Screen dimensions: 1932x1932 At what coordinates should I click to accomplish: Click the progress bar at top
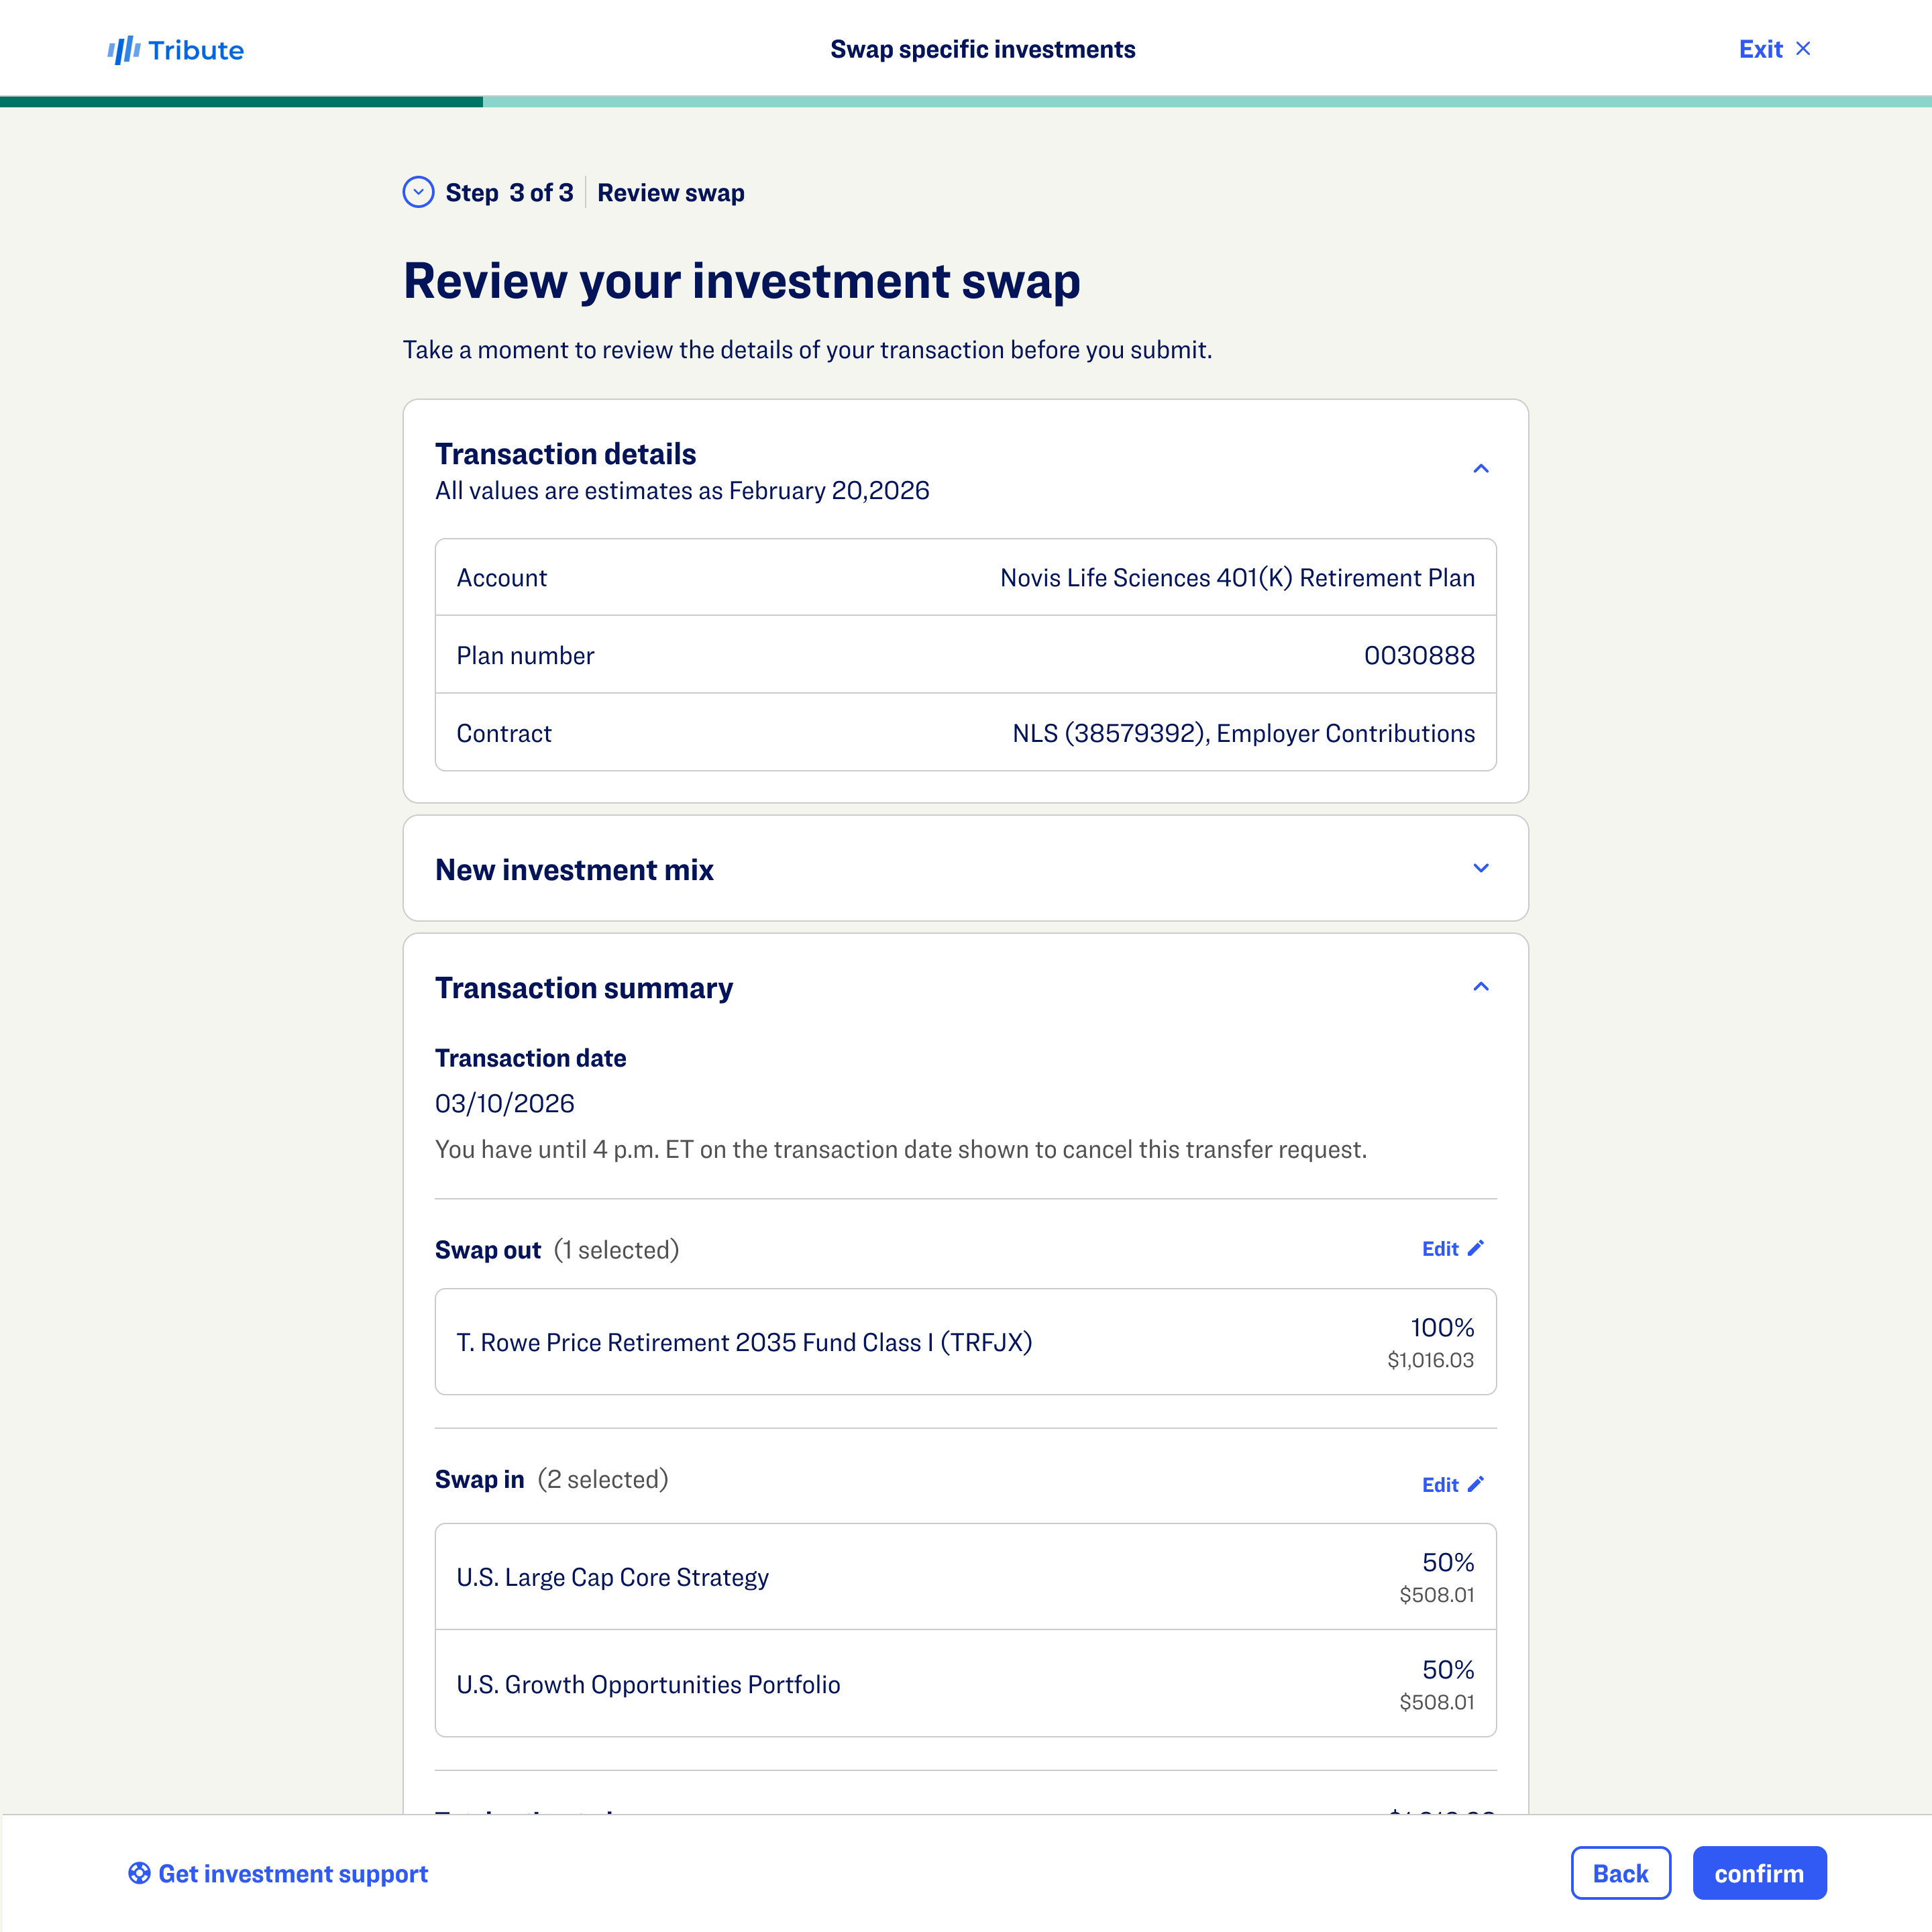point(965,101)
